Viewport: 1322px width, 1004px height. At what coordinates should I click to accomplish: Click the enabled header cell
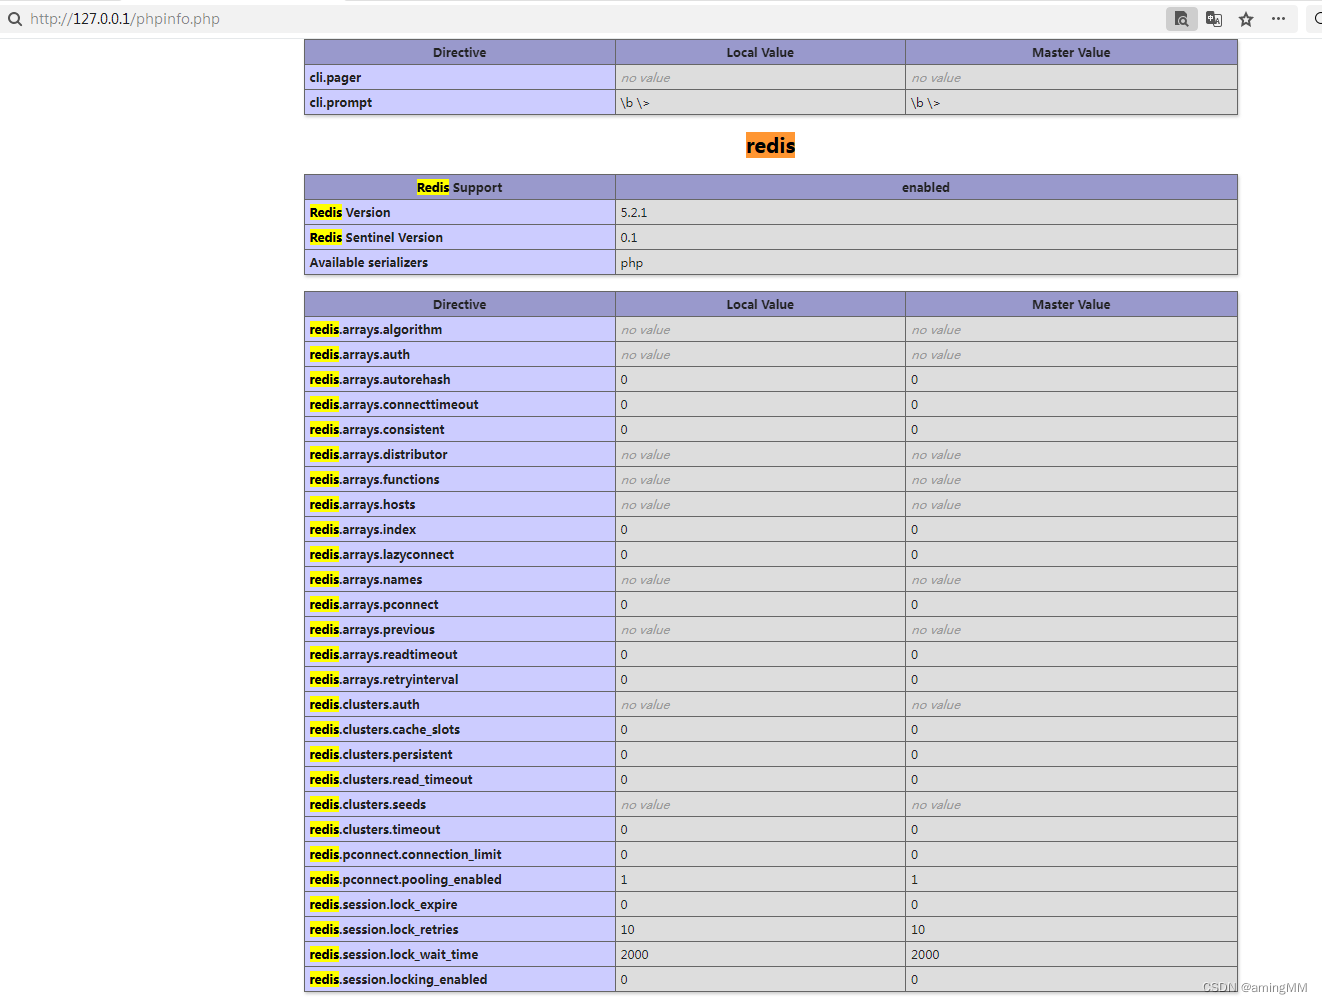click(926, 188)
